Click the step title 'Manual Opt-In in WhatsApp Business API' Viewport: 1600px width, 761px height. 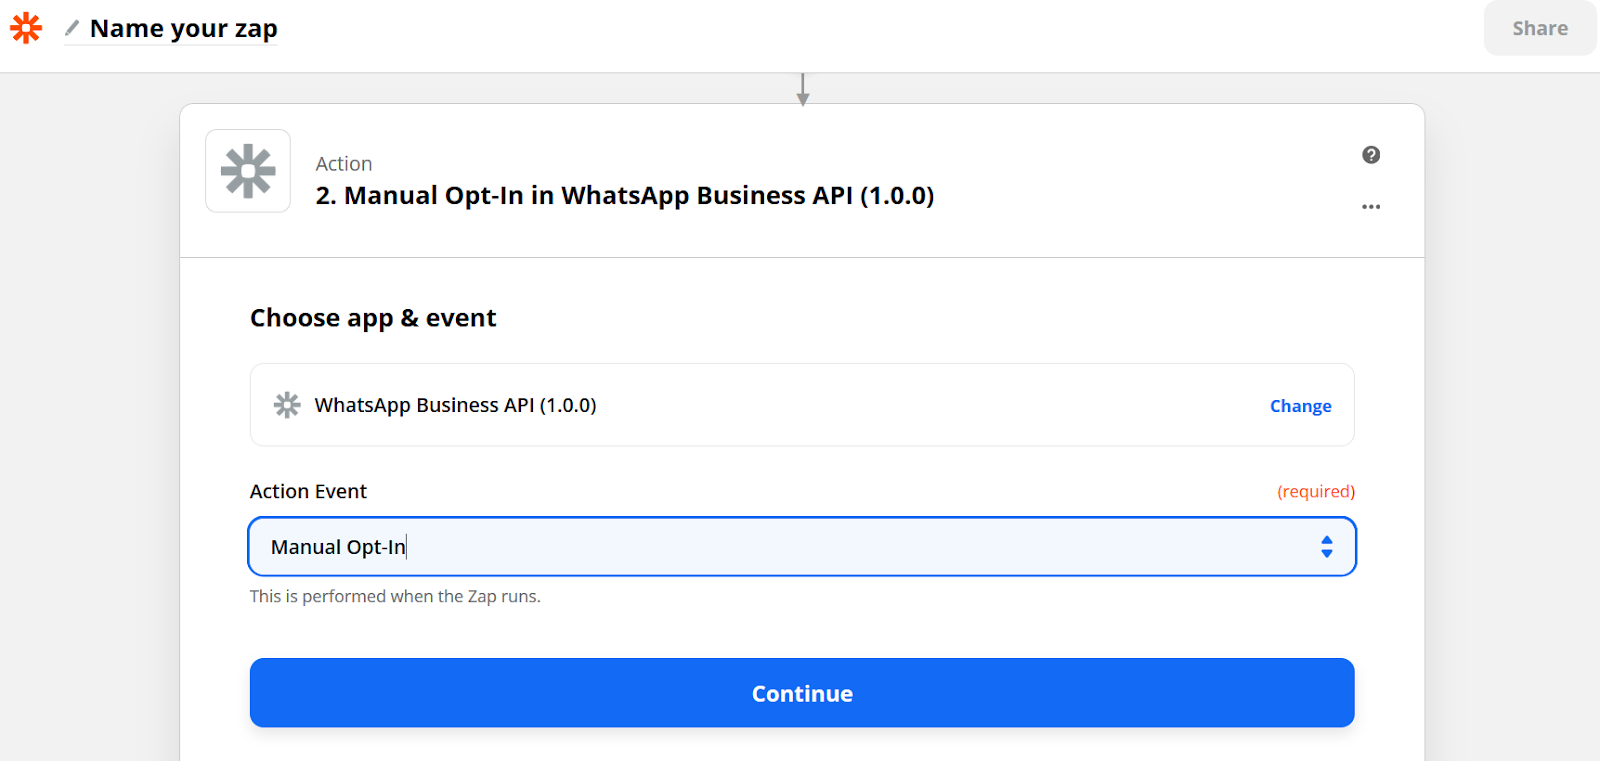coord(625,195)
